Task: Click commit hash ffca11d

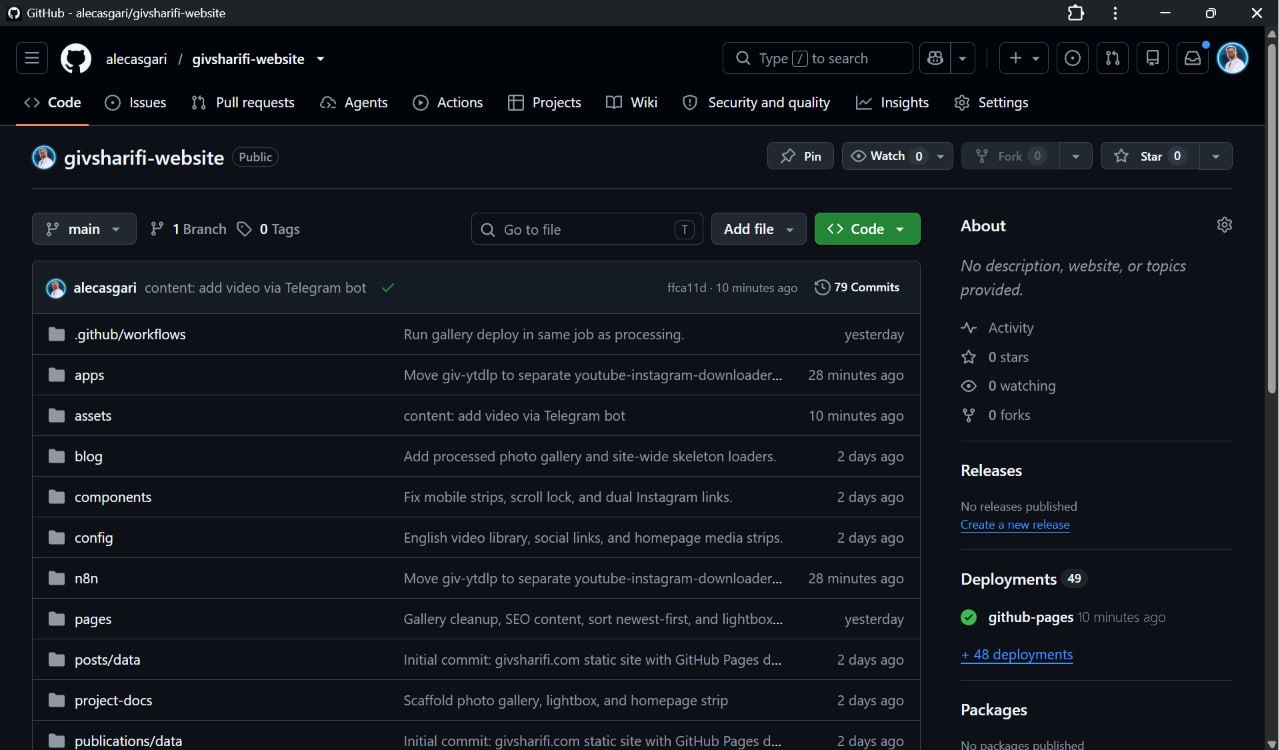Action: click(687, 288)
